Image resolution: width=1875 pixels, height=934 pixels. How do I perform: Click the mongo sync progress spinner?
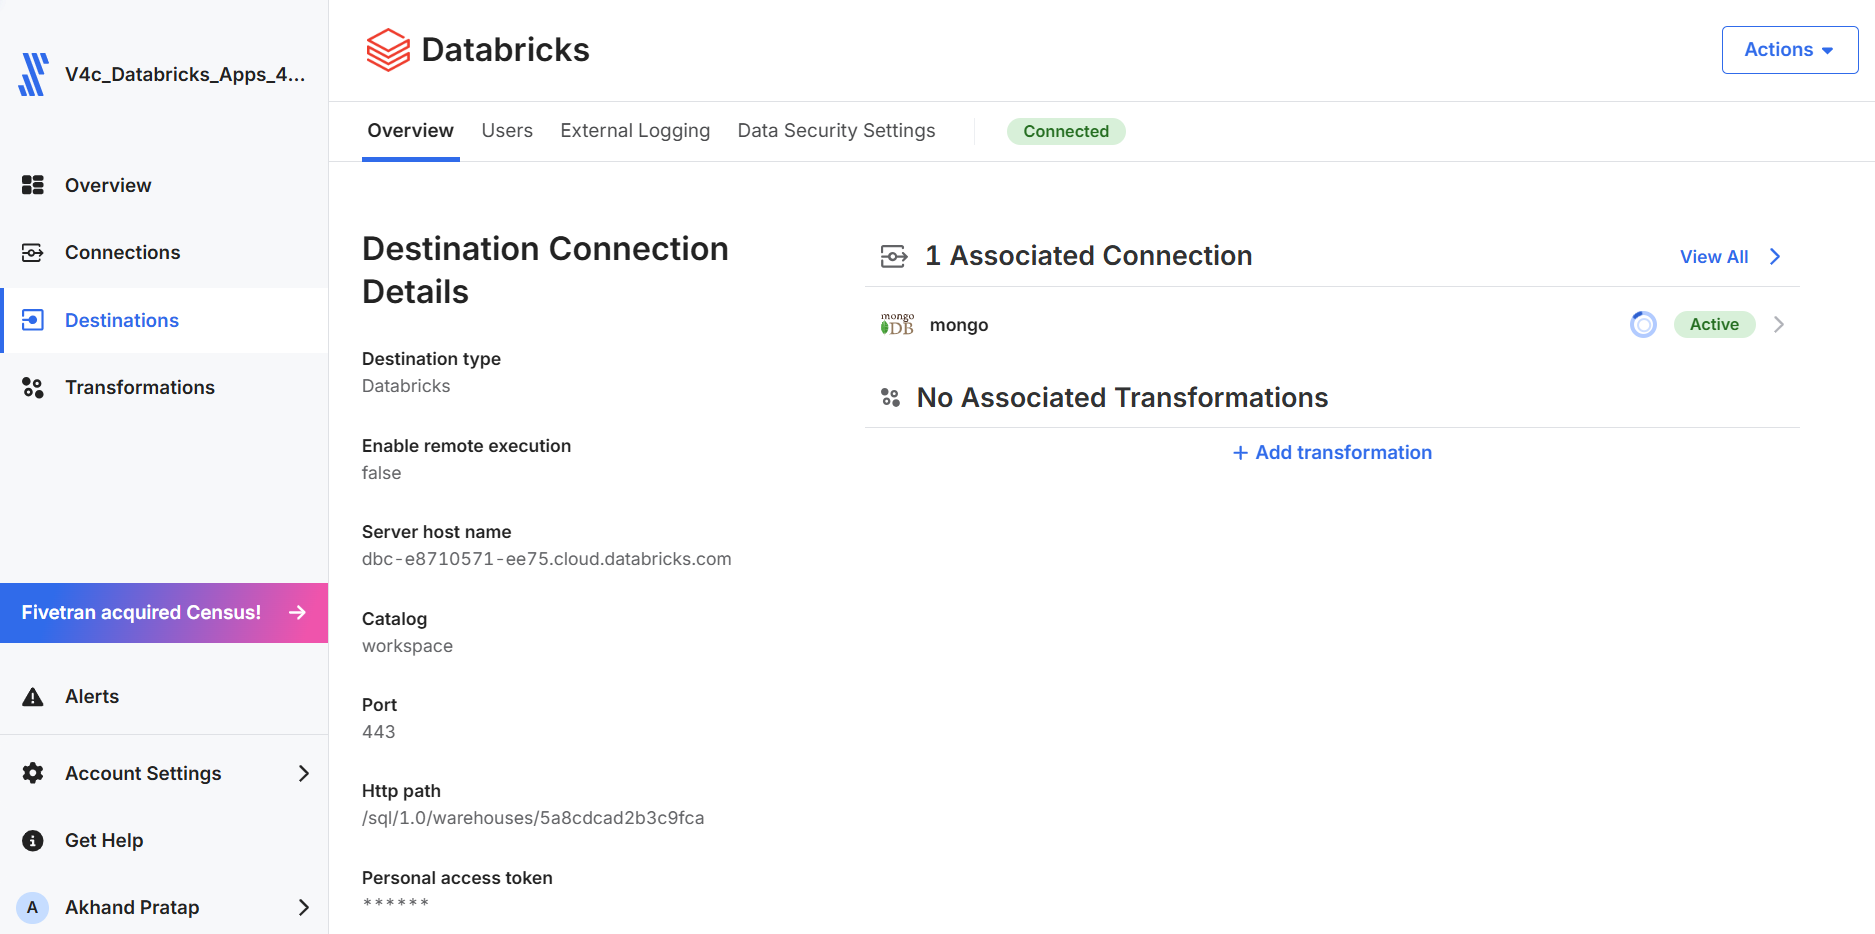[1643, 324]
